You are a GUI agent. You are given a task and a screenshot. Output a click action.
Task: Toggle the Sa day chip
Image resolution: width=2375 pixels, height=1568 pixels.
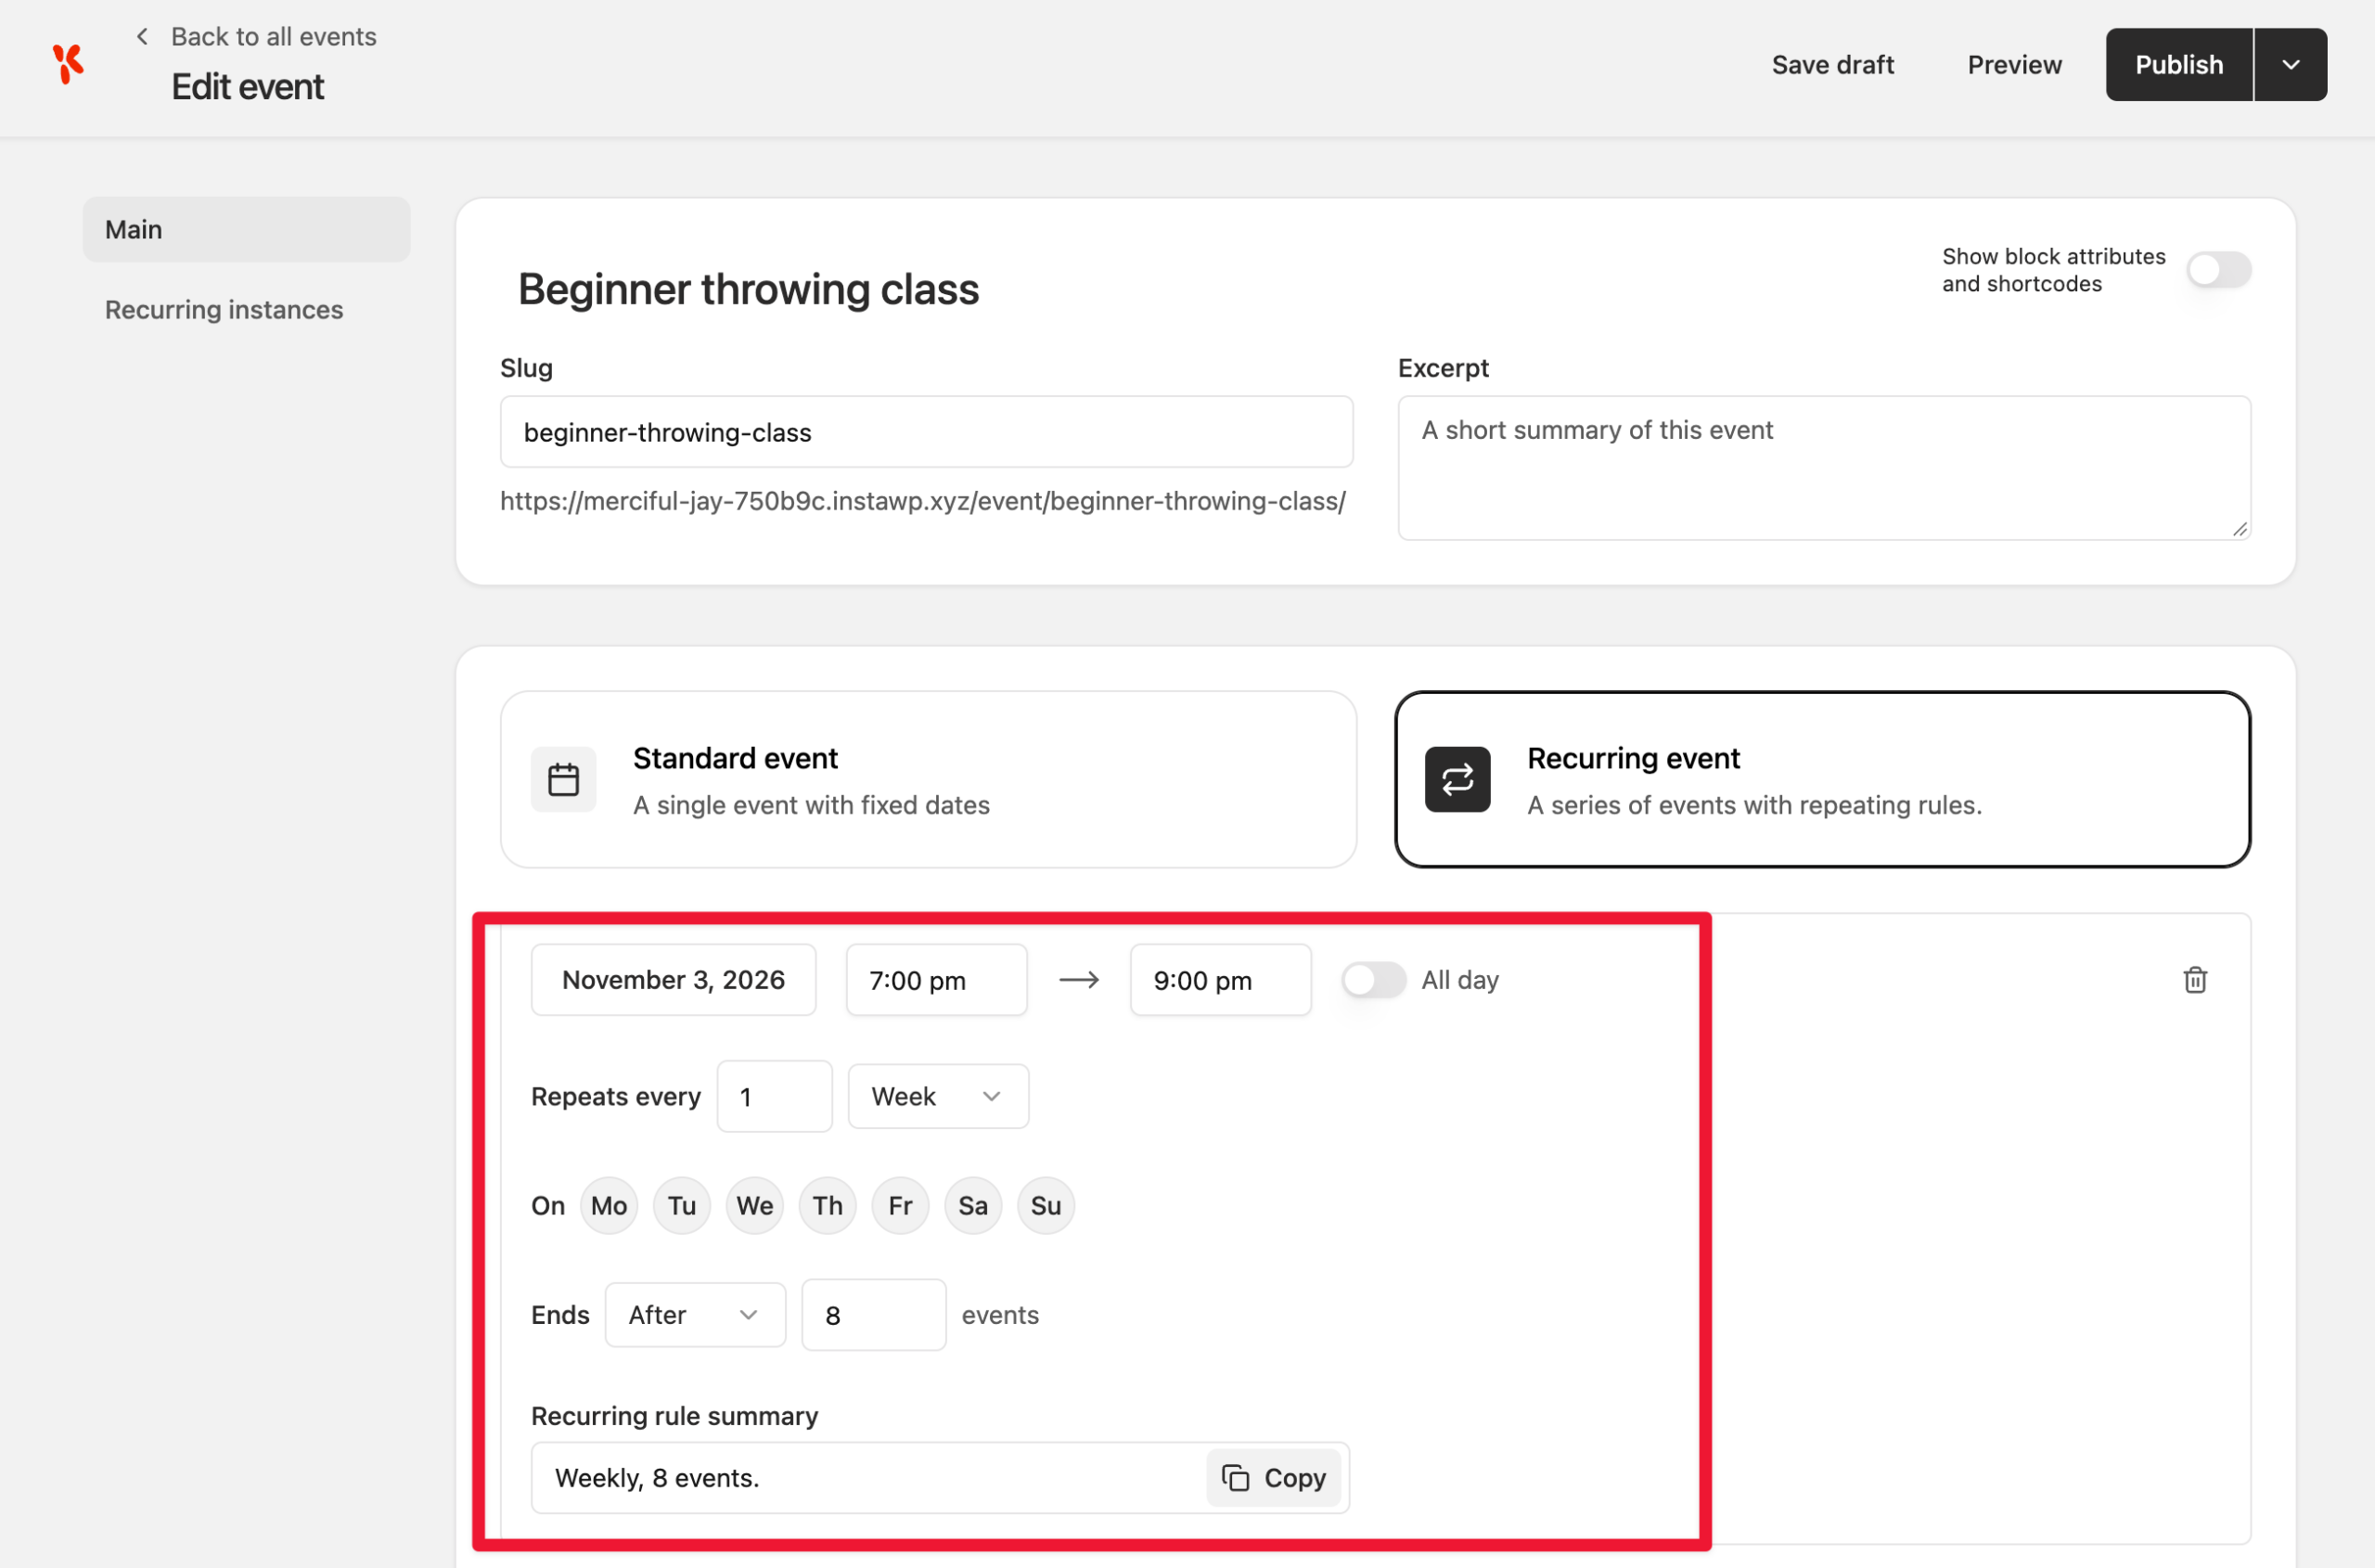coord(974,1205)
